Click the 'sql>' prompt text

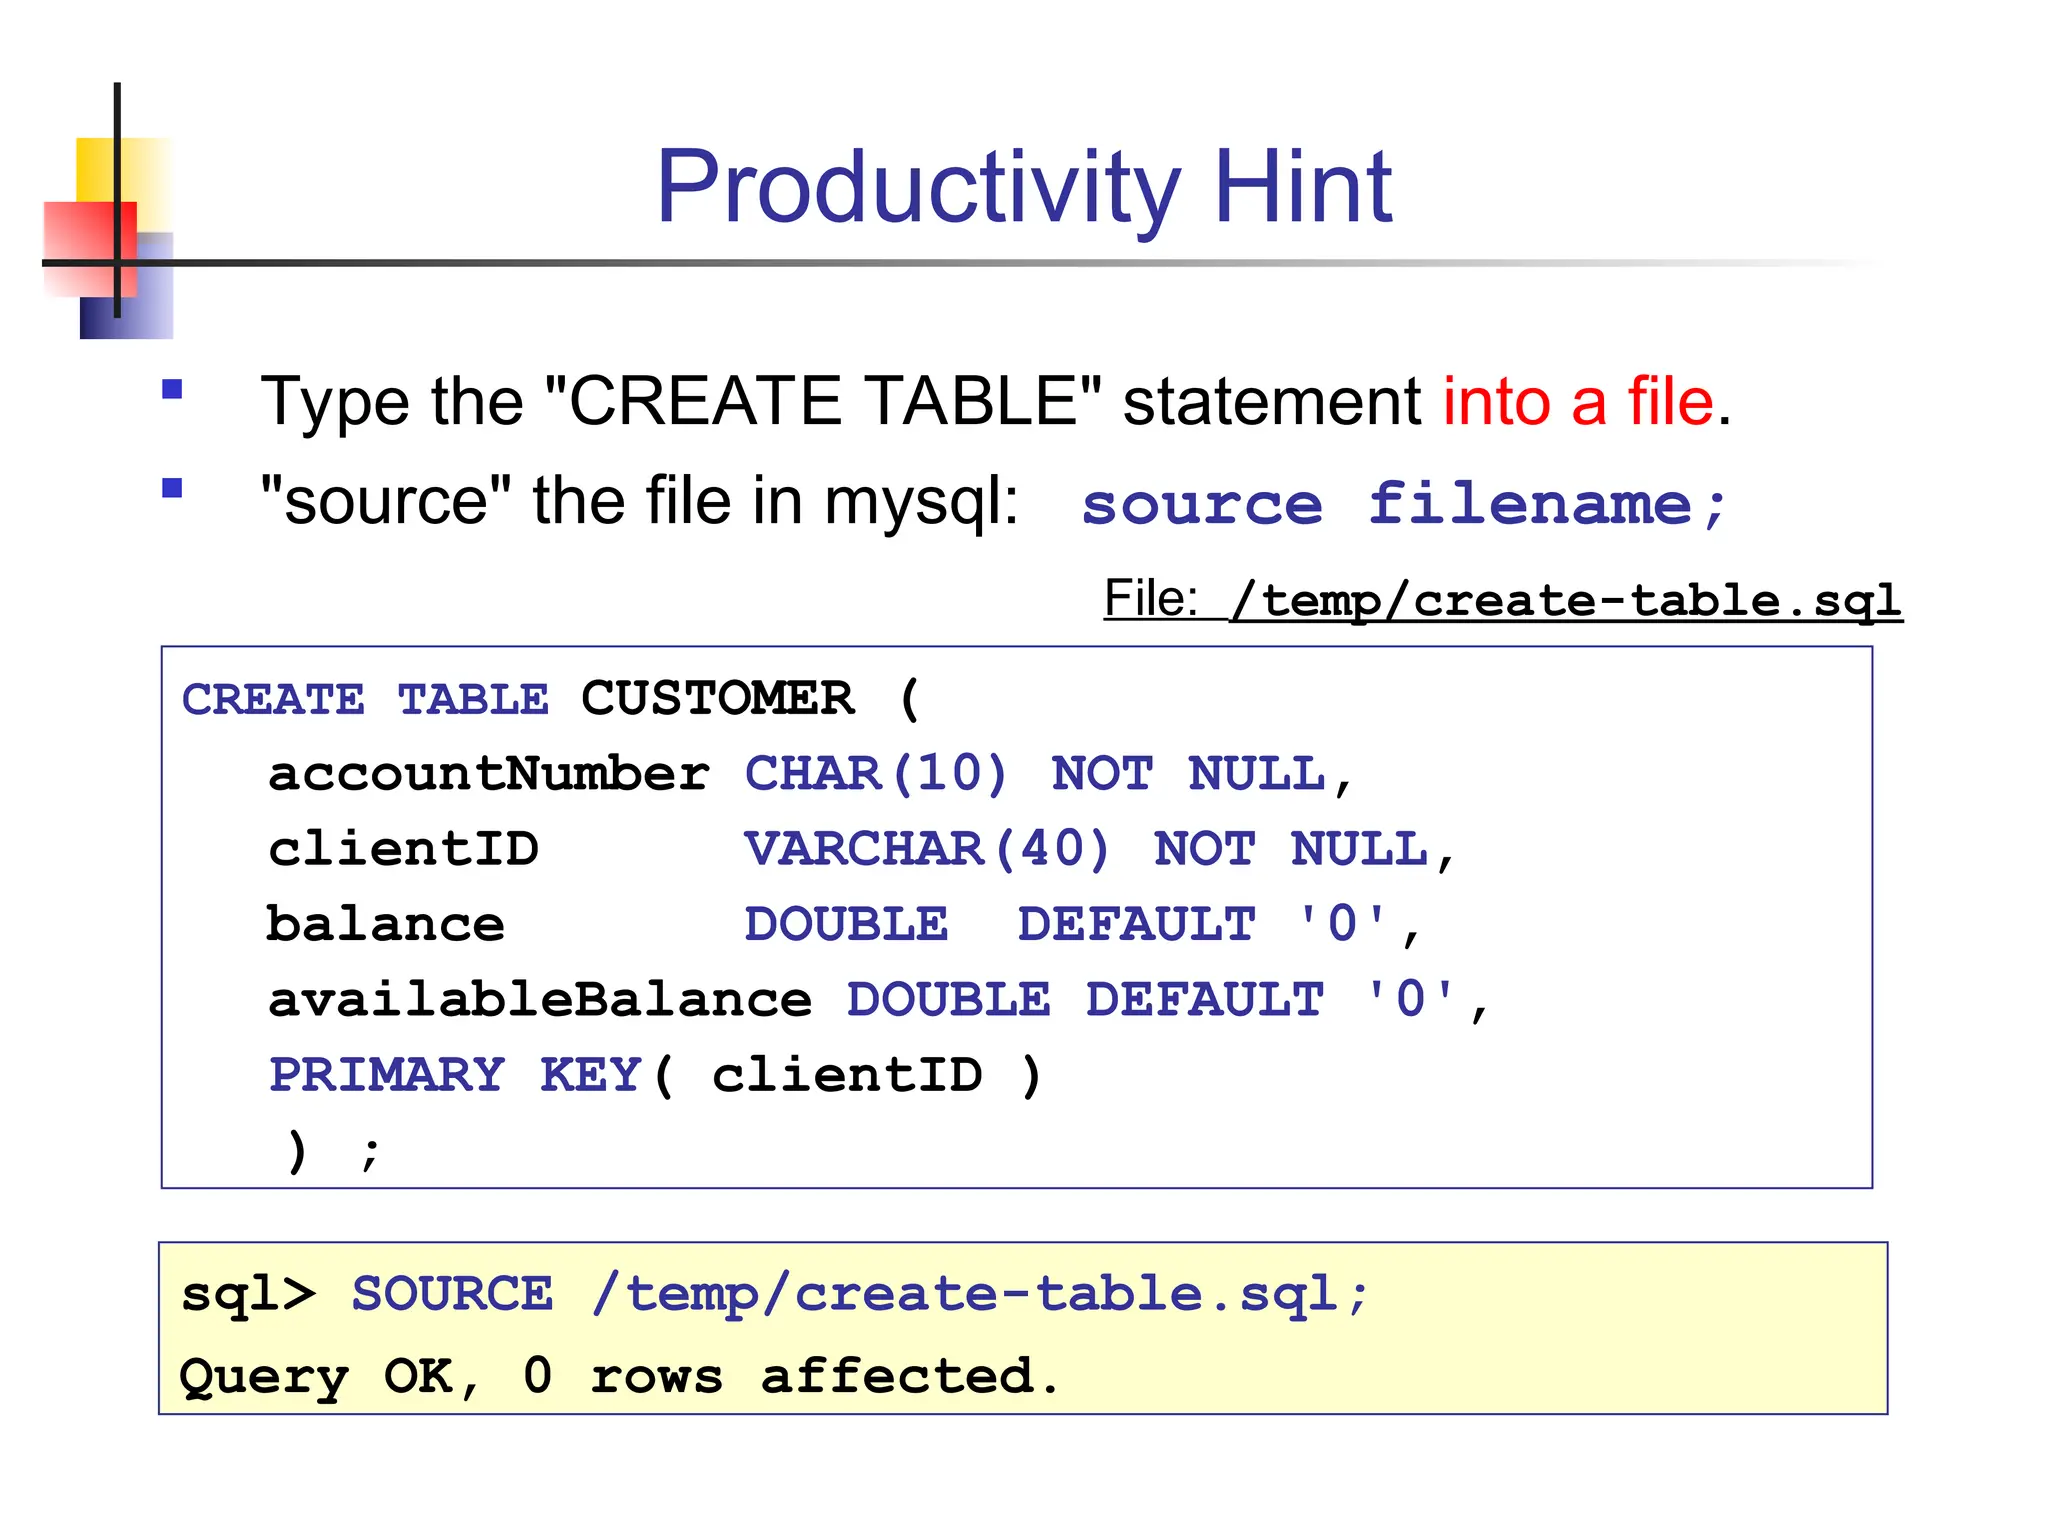click(248, 1294)
